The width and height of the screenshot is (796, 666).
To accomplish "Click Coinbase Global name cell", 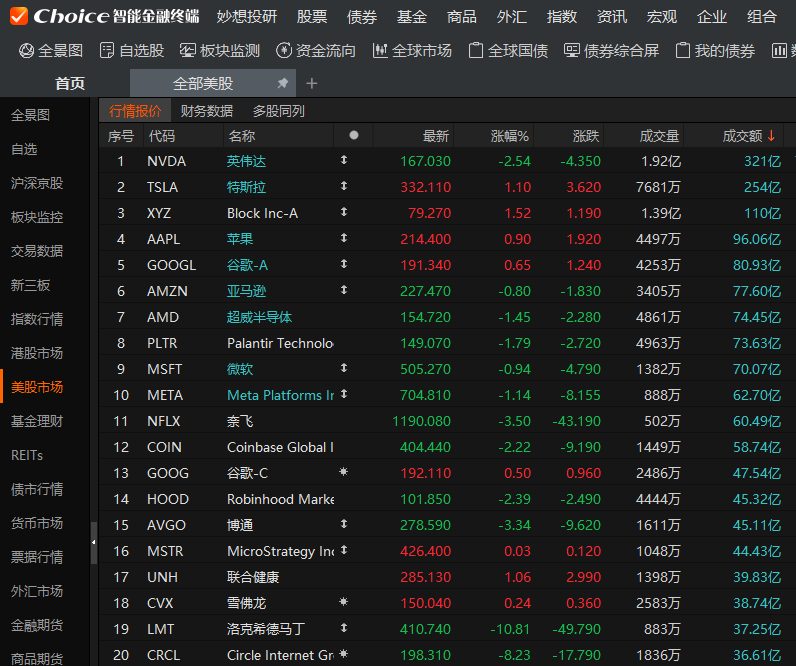I will (x=280, y=447).
